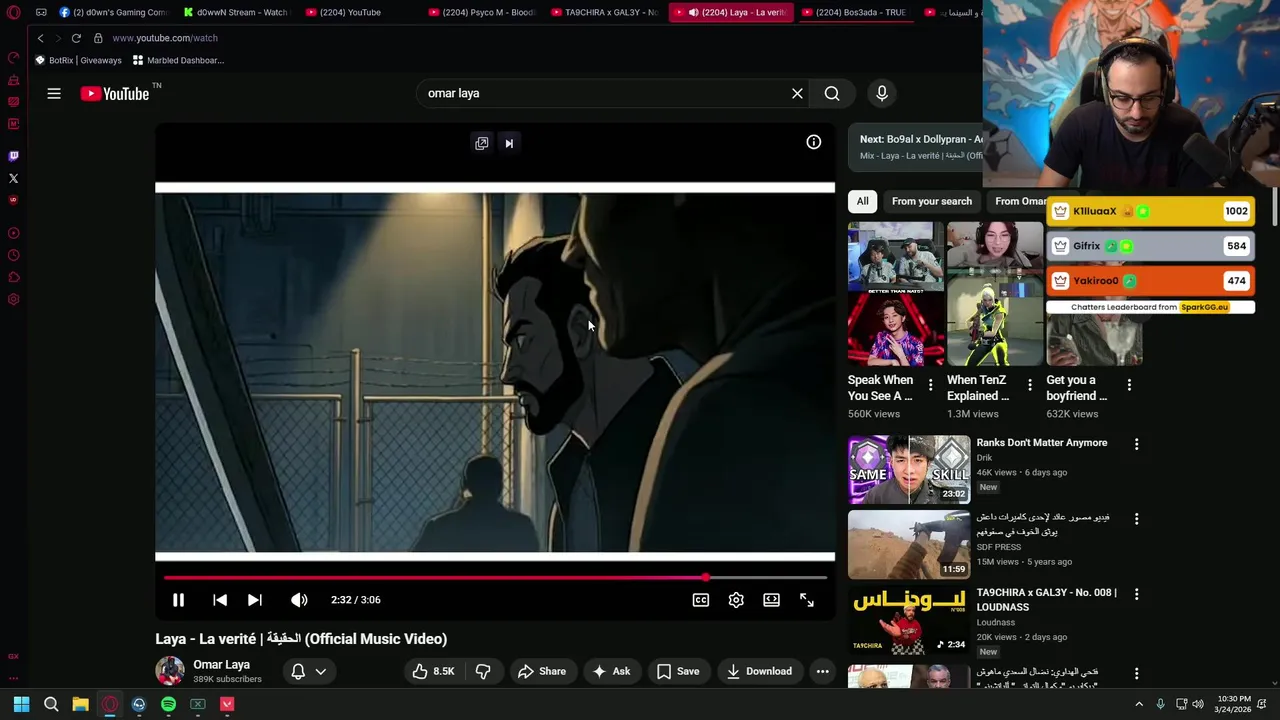Open 'Marbled Dashboar...' bookmark
1280x720 pixels.
(x=178, y=60)
